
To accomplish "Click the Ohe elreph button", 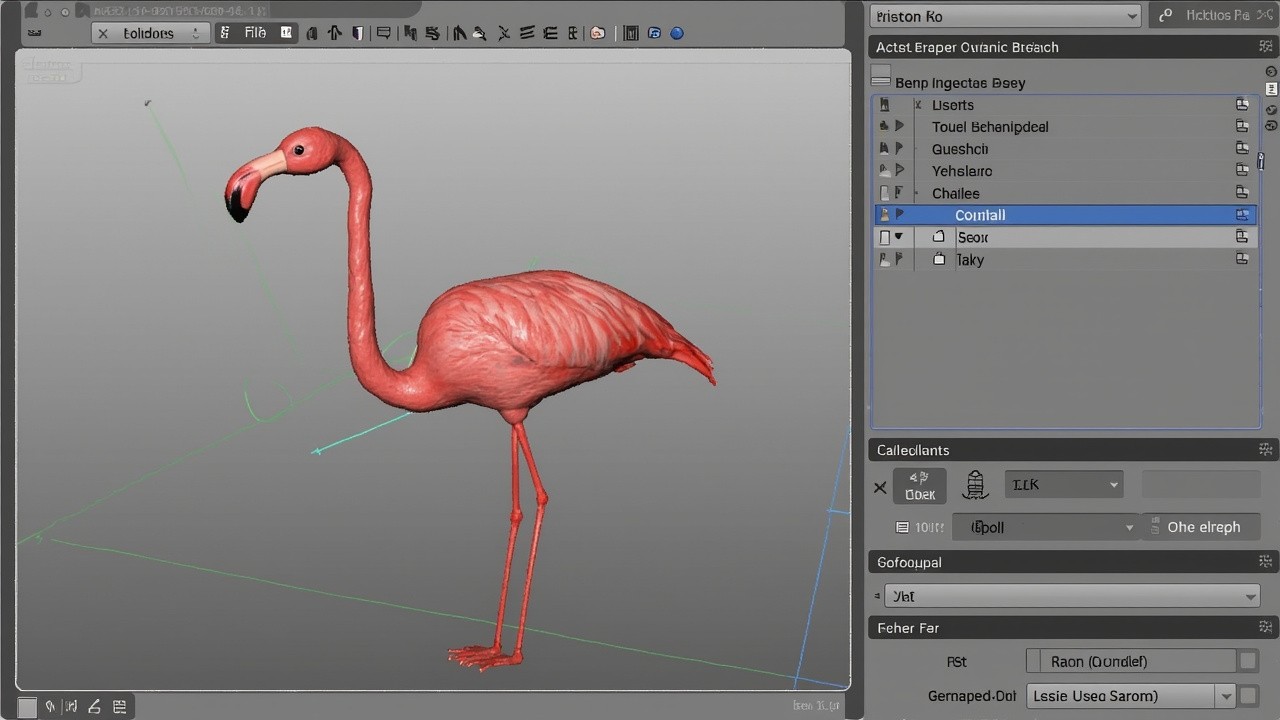I will pos(1203,527).
